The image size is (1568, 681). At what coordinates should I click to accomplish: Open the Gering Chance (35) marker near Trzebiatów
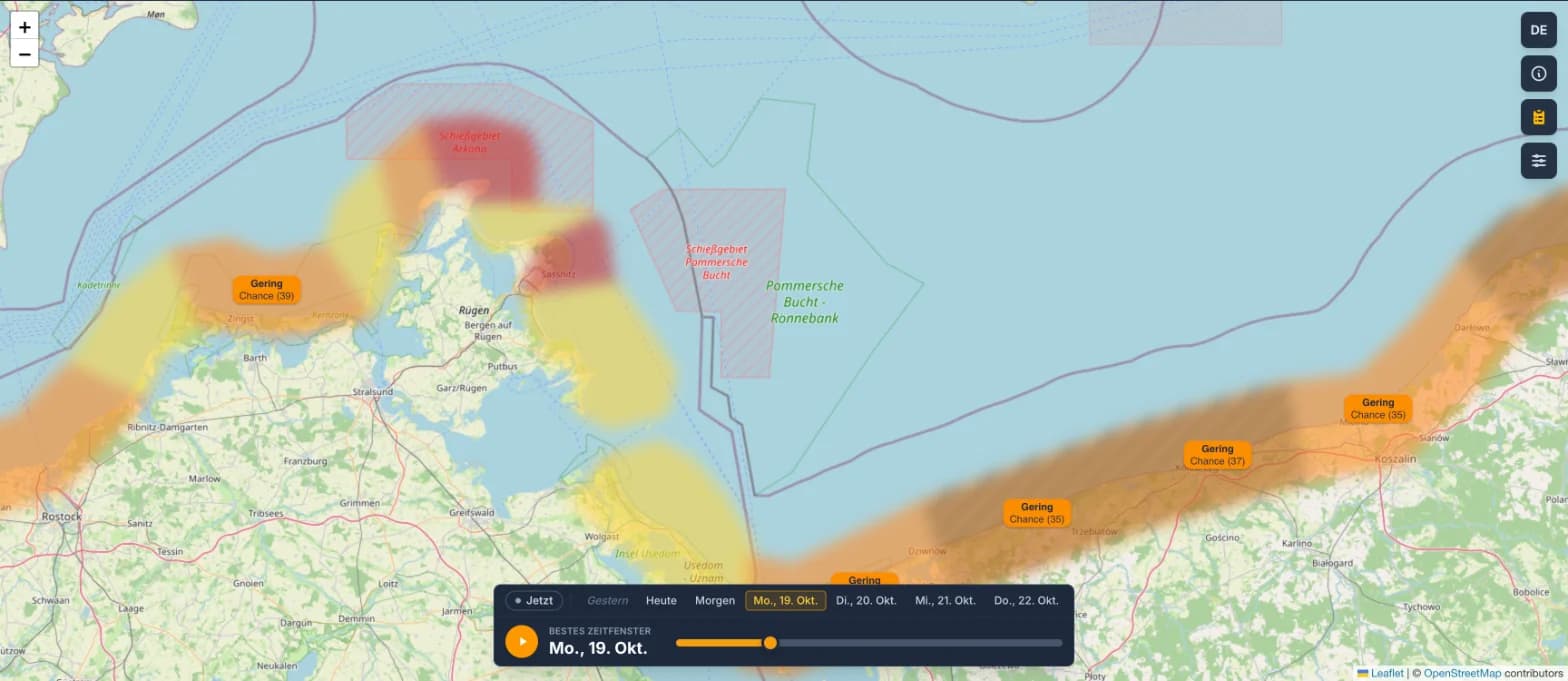click(1037, 513)
